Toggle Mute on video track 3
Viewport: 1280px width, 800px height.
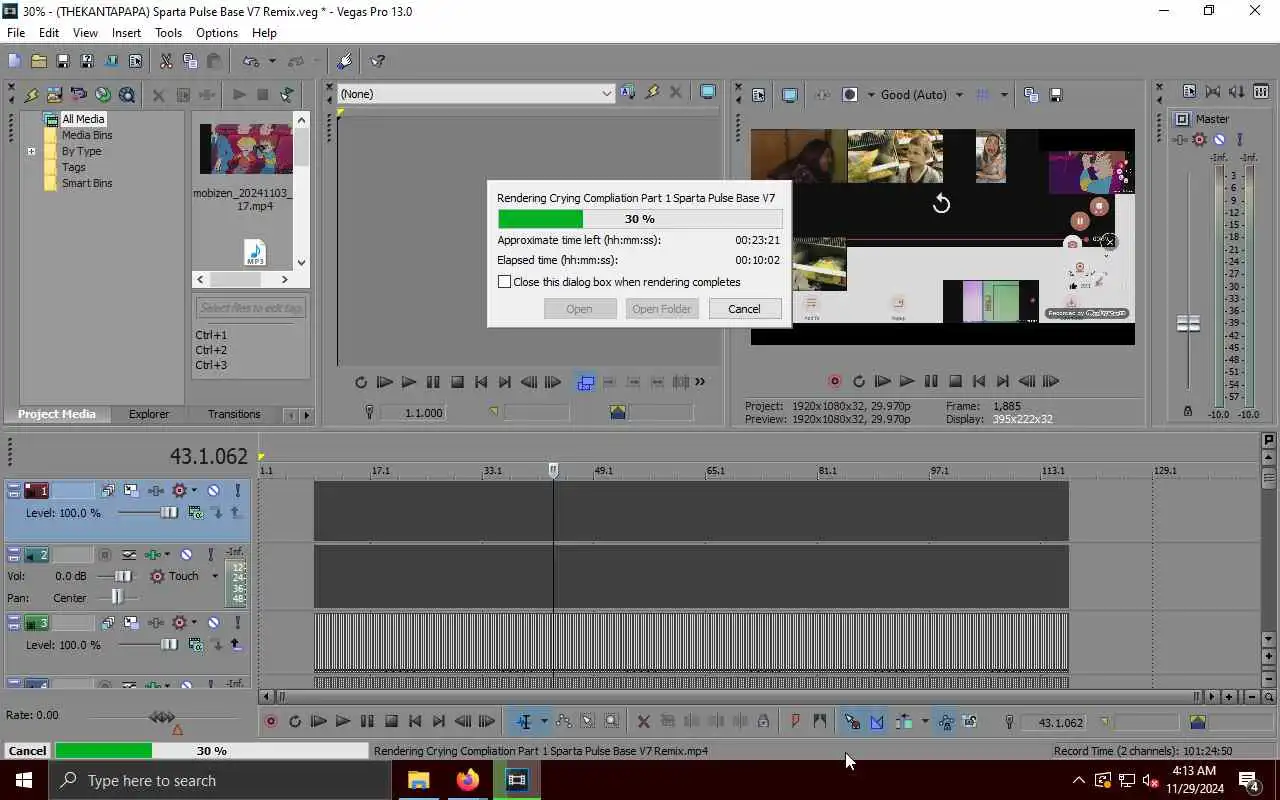213,622
